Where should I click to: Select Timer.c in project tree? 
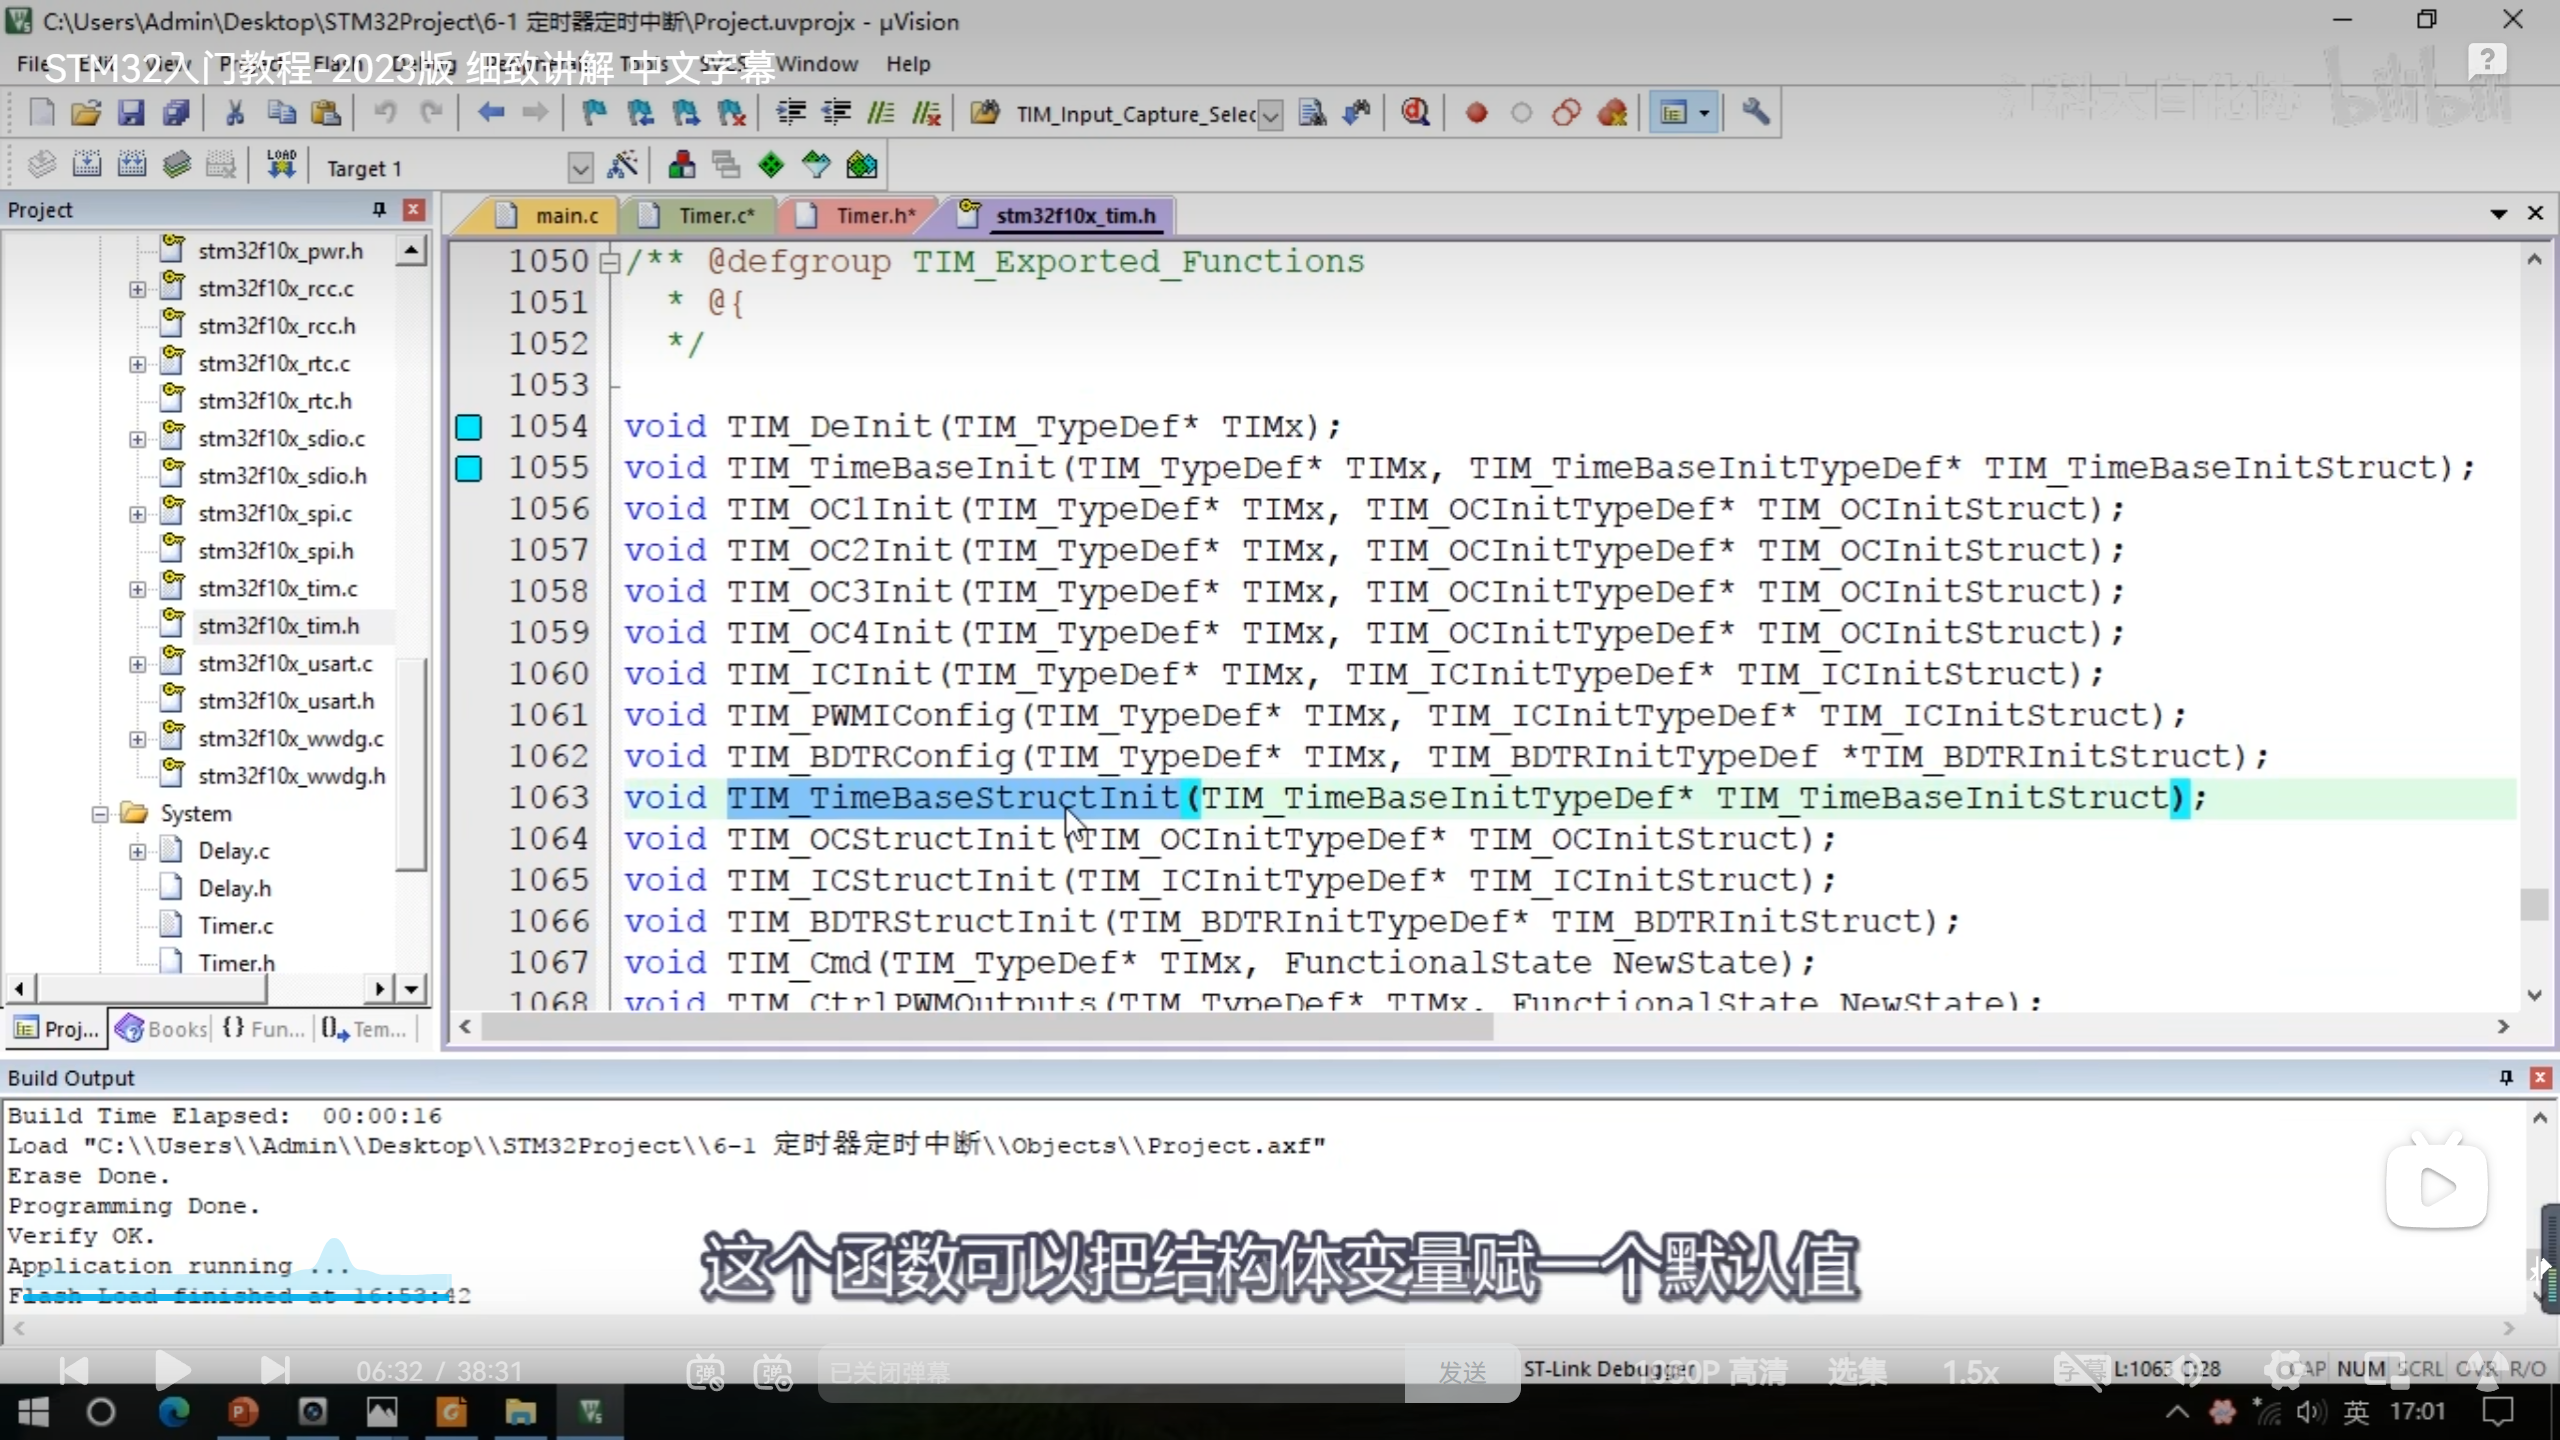pos(235,925)
